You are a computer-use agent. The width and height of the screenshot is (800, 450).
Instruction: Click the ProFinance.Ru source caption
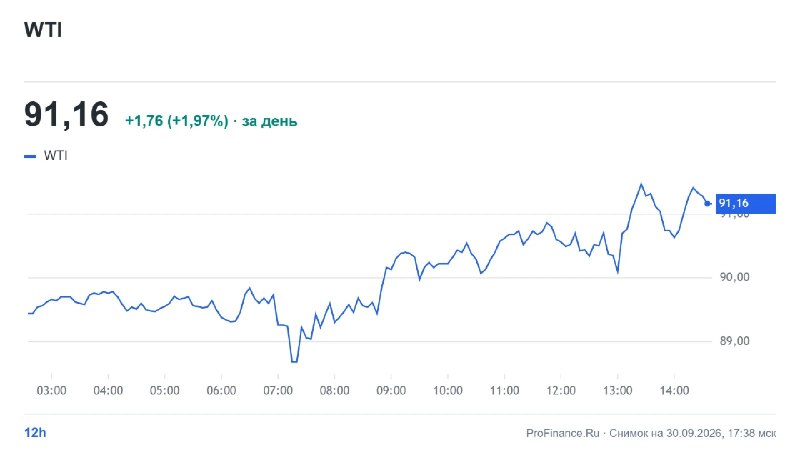[x=563, y=433]
